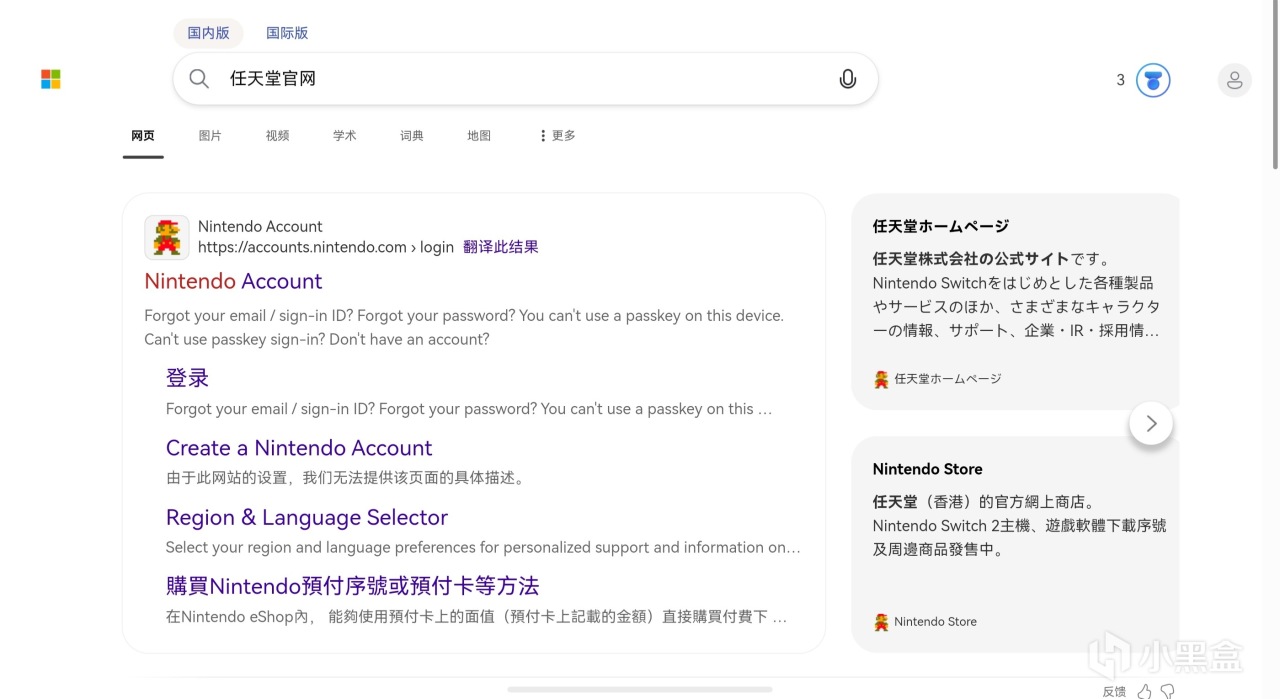Open the rewards medal icon
The width and height of the screenshot is (1280, 699).
click(x=1153, y=80)
